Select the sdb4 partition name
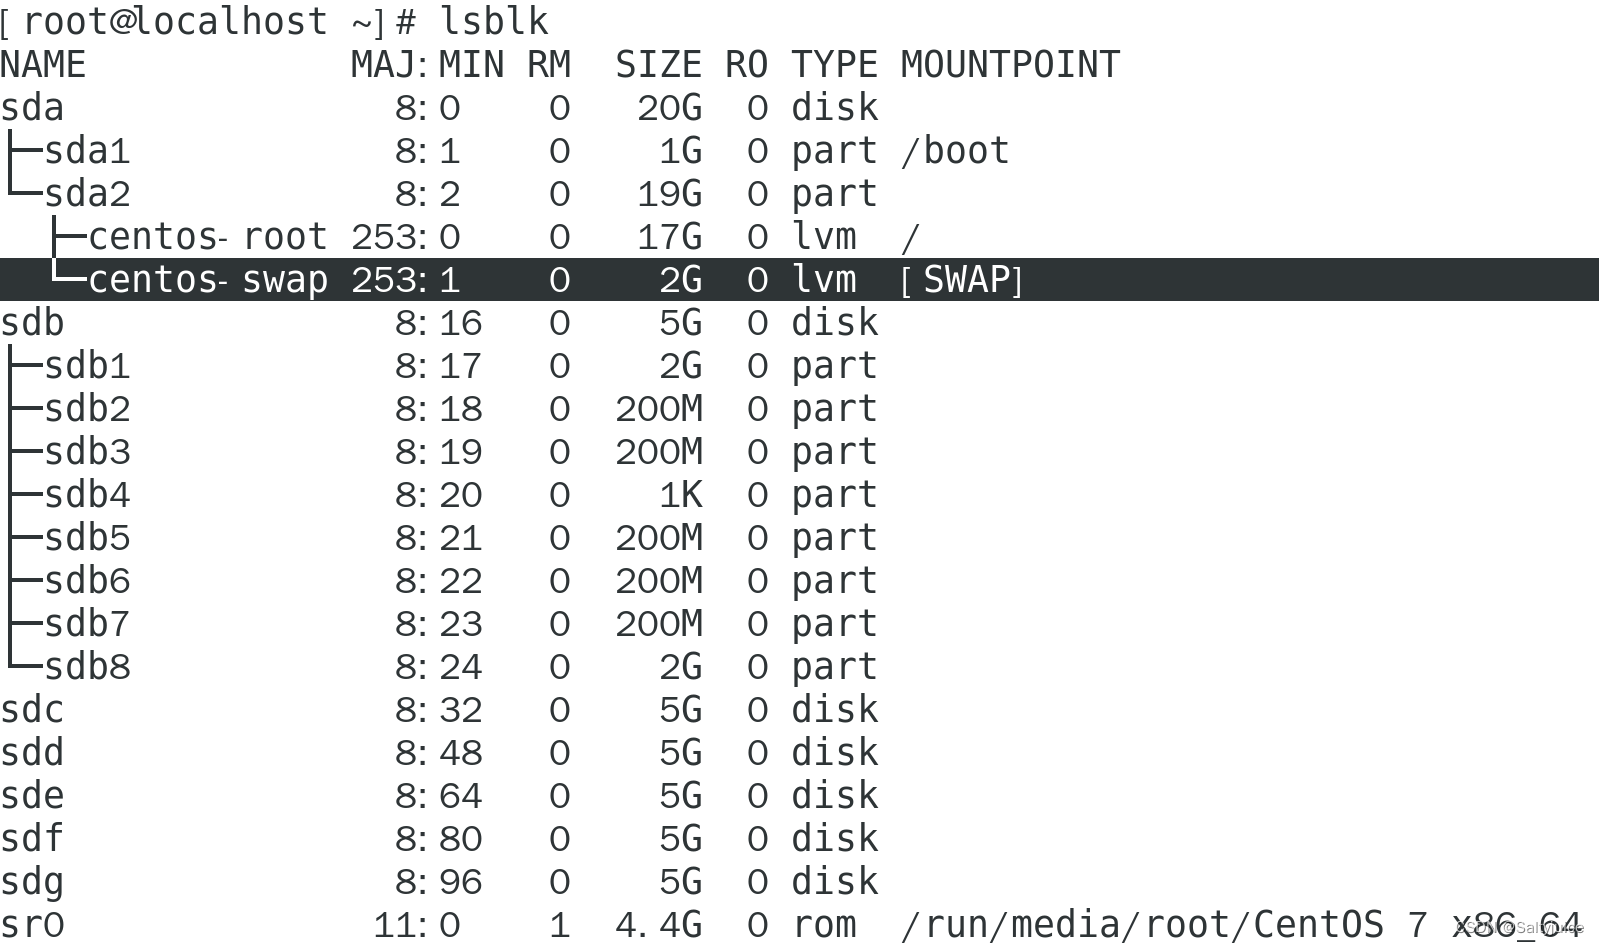 coord(87,495)
